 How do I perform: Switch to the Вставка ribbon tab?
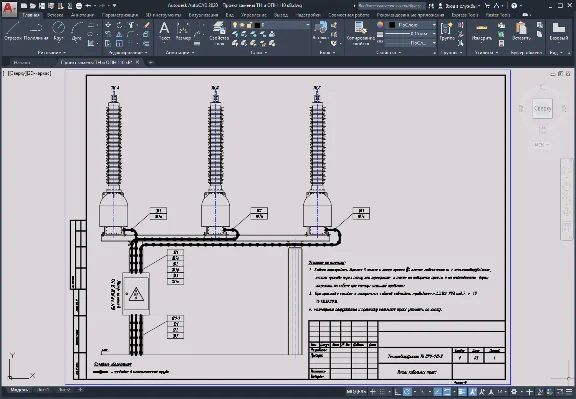pyautogui.click(x=55, y=15)
